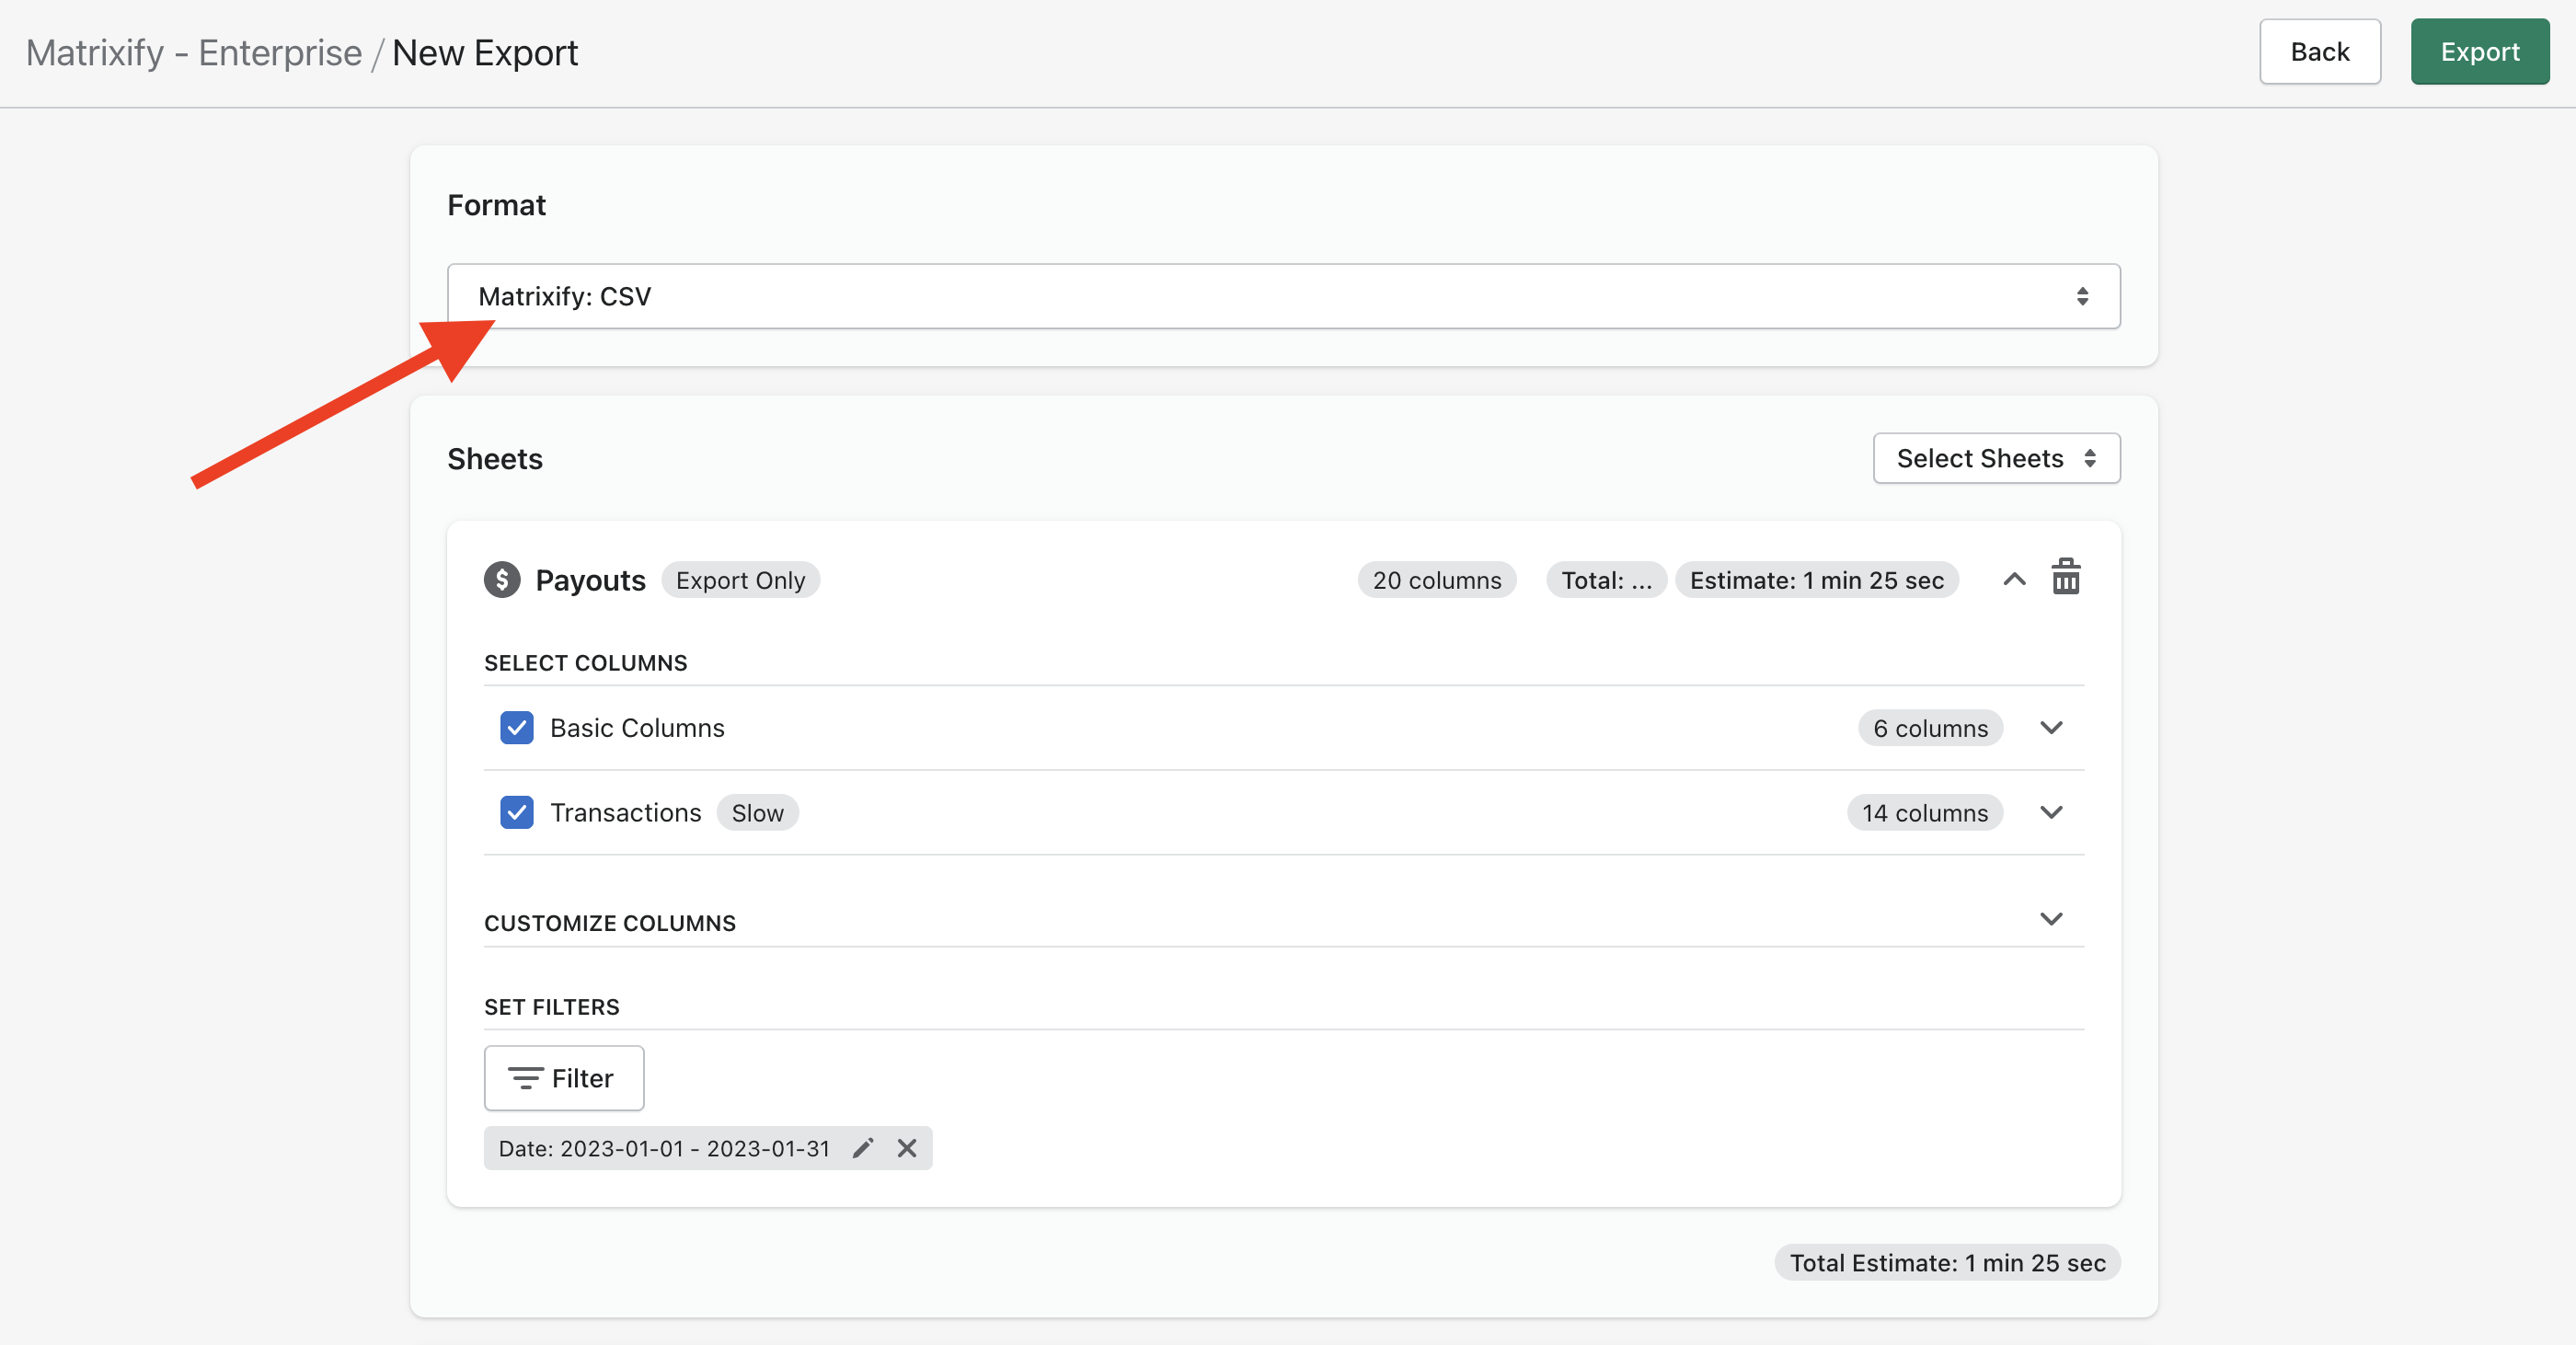The width and height of the screenshot is (2576, 1345).
Task: Edit the Date filter with pencil icon
Action: (x=863, y=1148)
